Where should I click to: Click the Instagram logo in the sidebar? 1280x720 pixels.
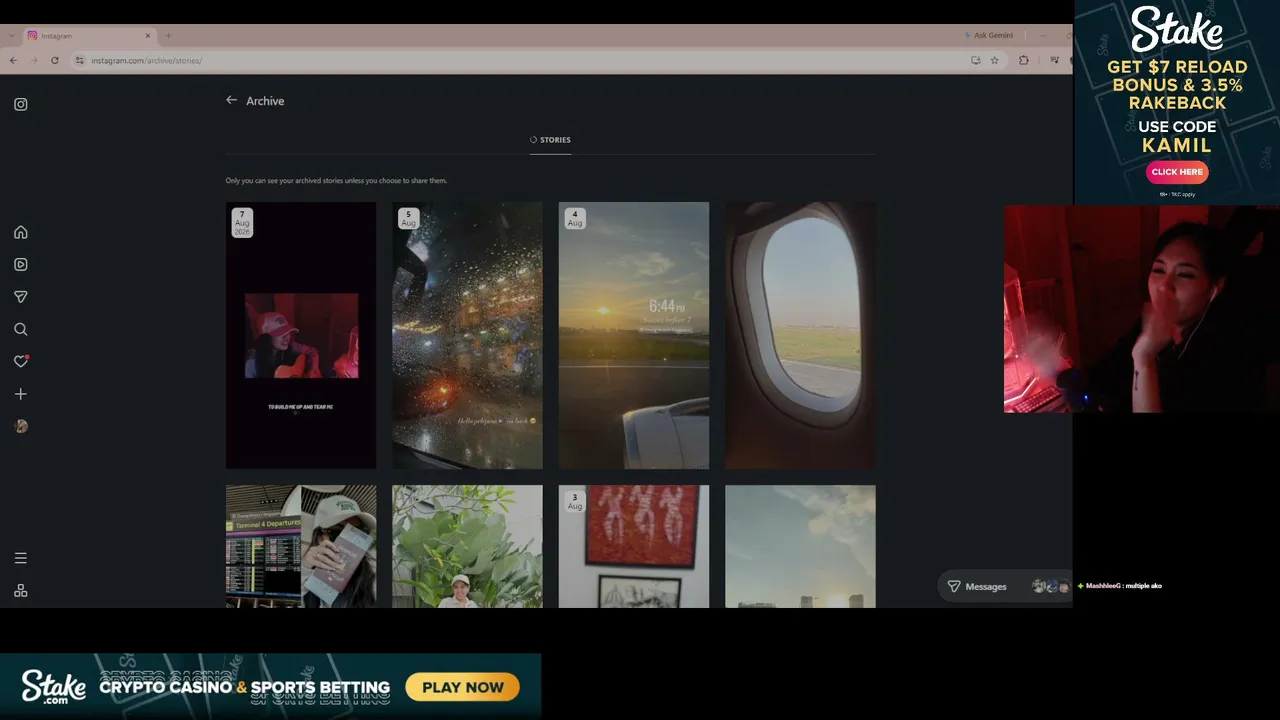[x=20, y=104]
